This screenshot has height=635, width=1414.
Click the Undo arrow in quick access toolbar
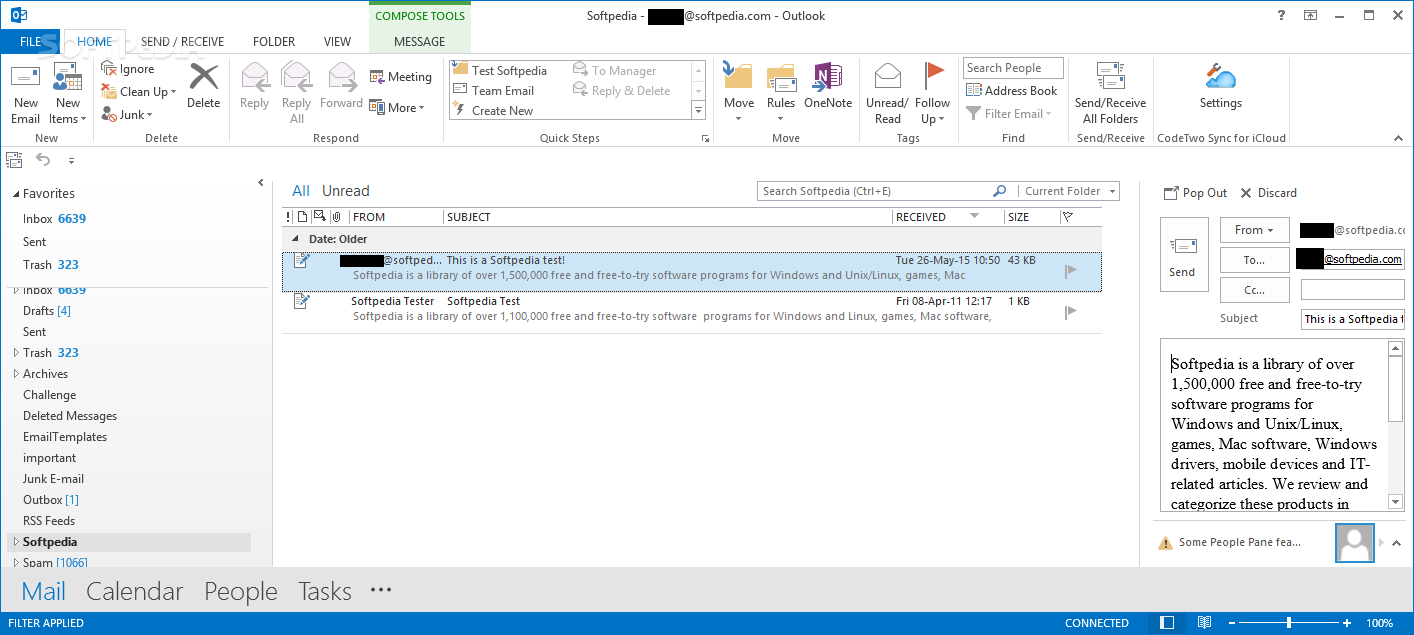(x=43, y=159)
